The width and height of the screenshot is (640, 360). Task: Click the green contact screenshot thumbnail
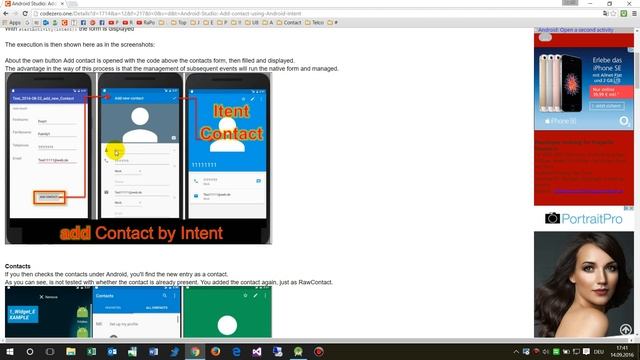(227, 312)
